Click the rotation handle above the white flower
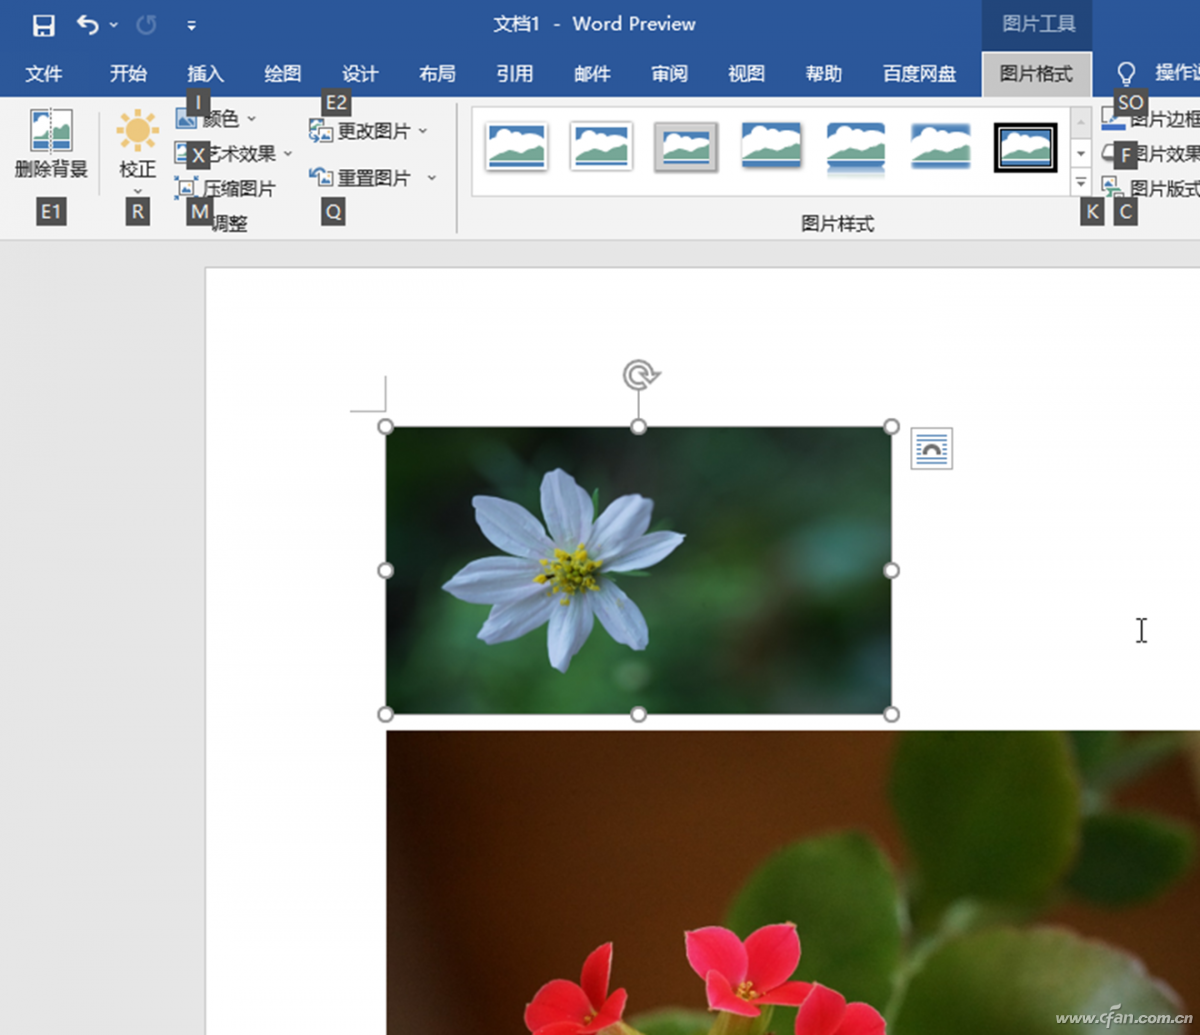 coord(640,376)
